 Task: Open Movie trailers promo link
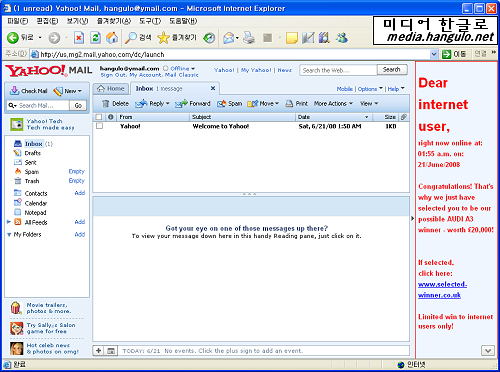pos(49,308)
